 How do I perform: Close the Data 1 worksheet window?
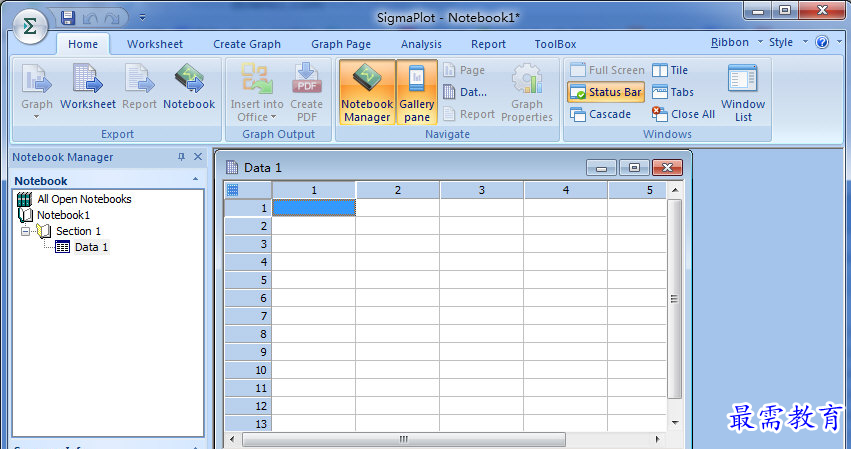667,168
